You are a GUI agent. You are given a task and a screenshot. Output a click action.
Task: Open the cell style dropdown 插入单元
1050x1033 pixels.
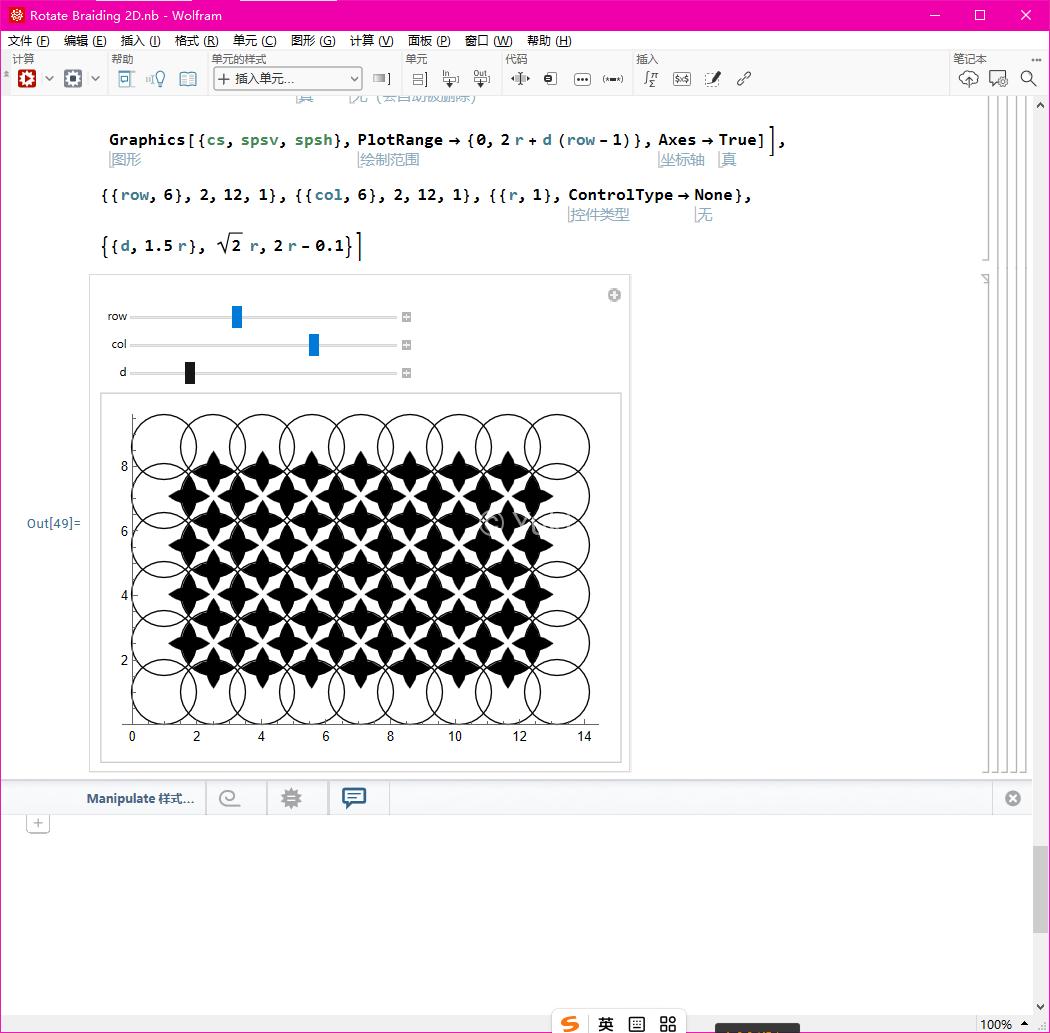point(288,78)
